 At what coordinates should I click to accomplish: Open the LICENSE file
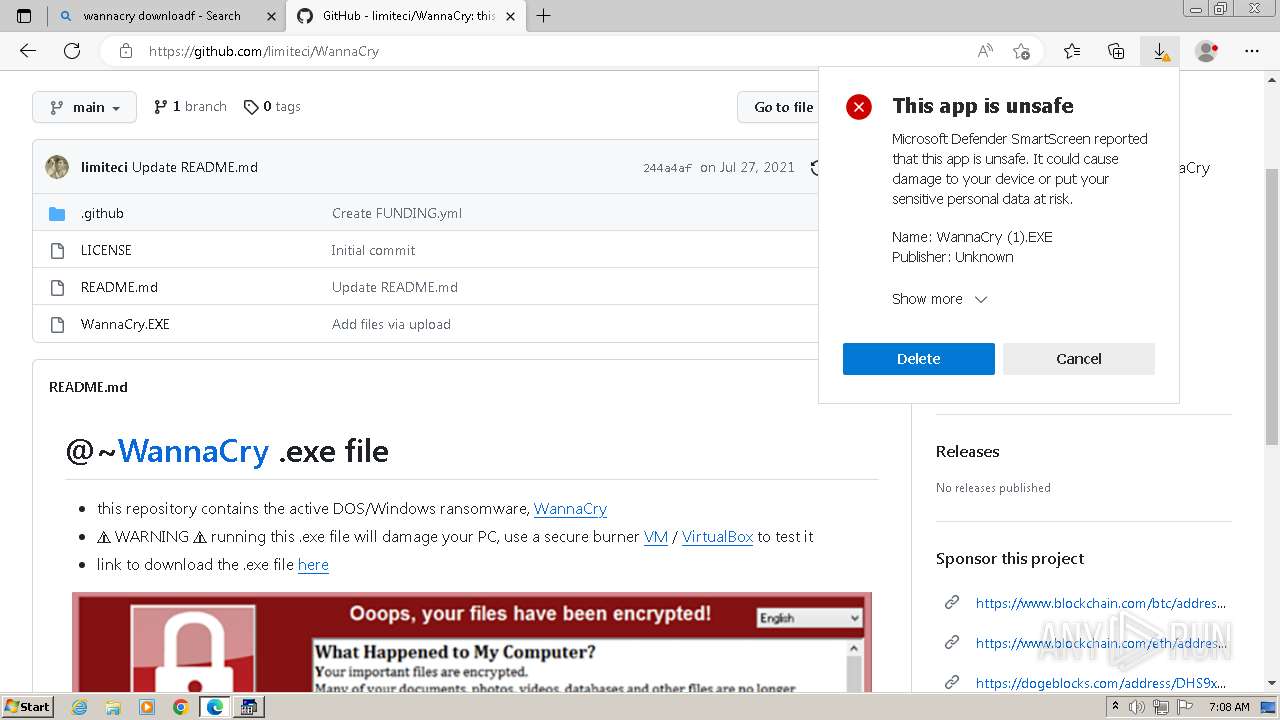(106, 250)
